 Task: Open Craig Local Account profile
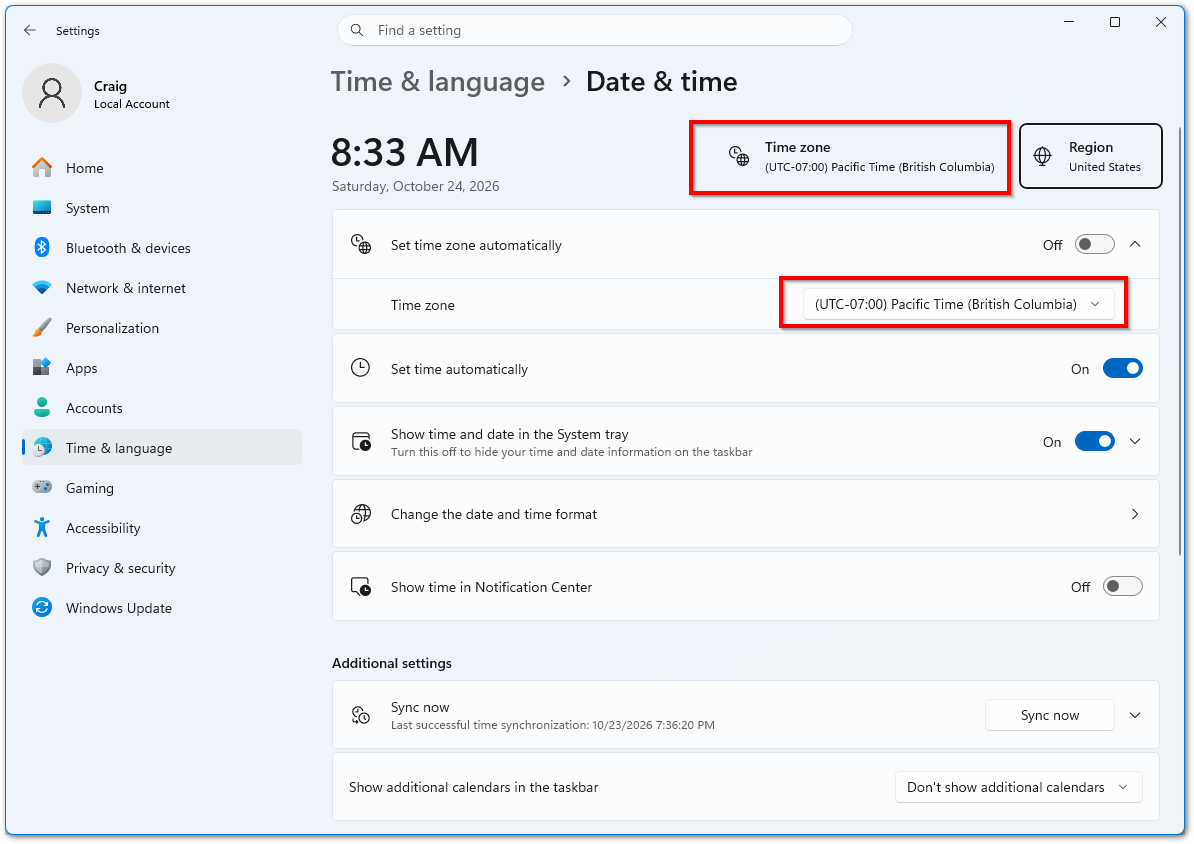pyautogui.click(x=97, y=94)
